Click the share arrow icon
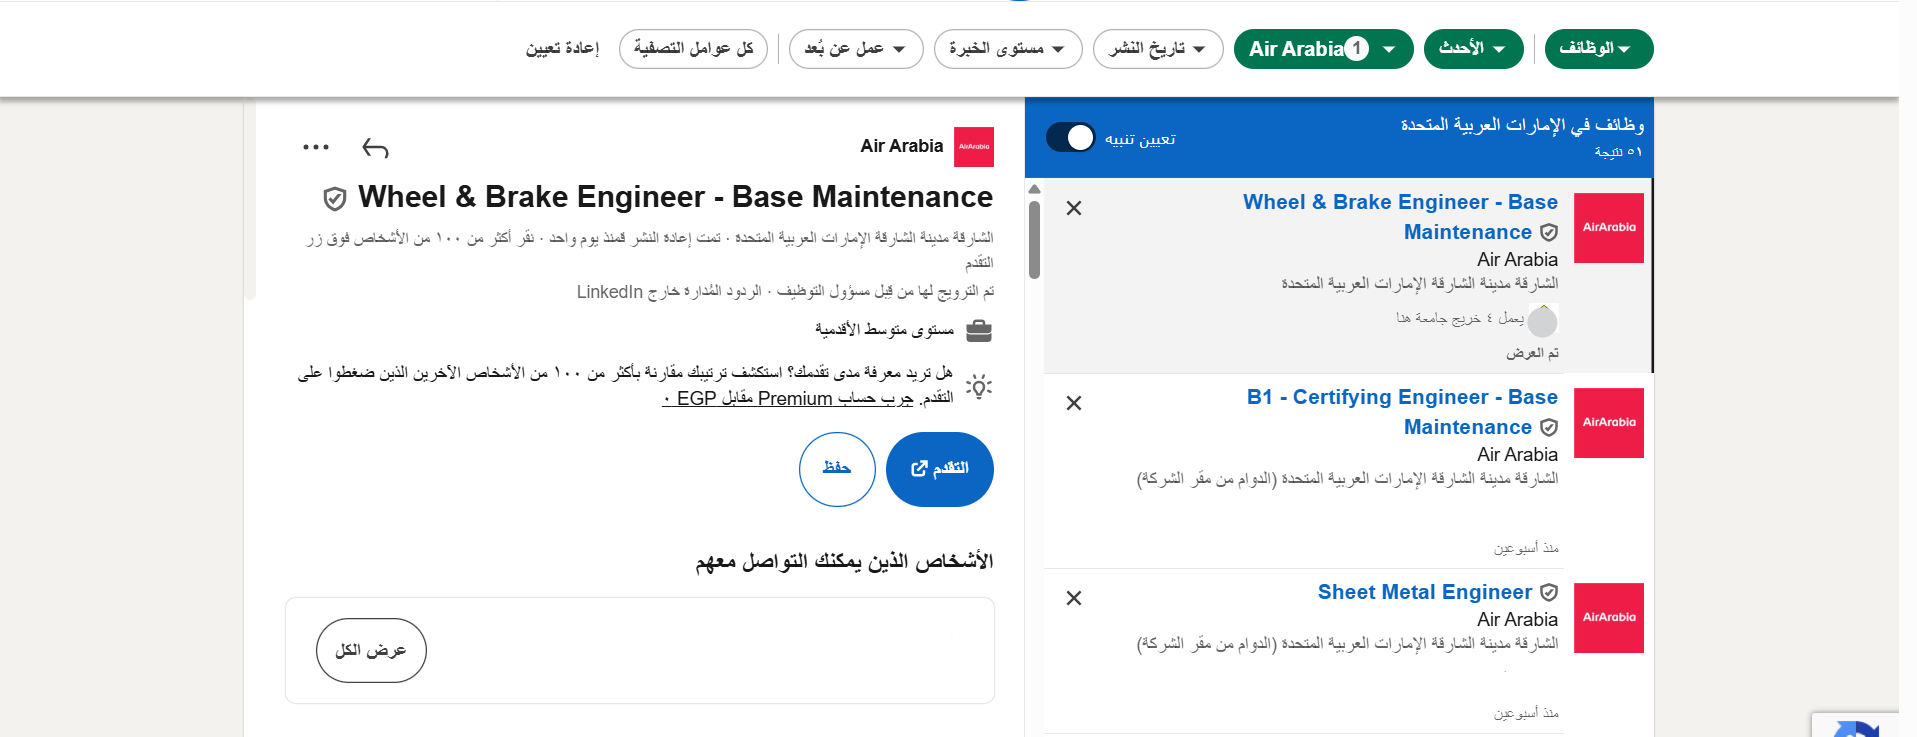The width and height of the screenshot is (1917, 737). (375, 148)
